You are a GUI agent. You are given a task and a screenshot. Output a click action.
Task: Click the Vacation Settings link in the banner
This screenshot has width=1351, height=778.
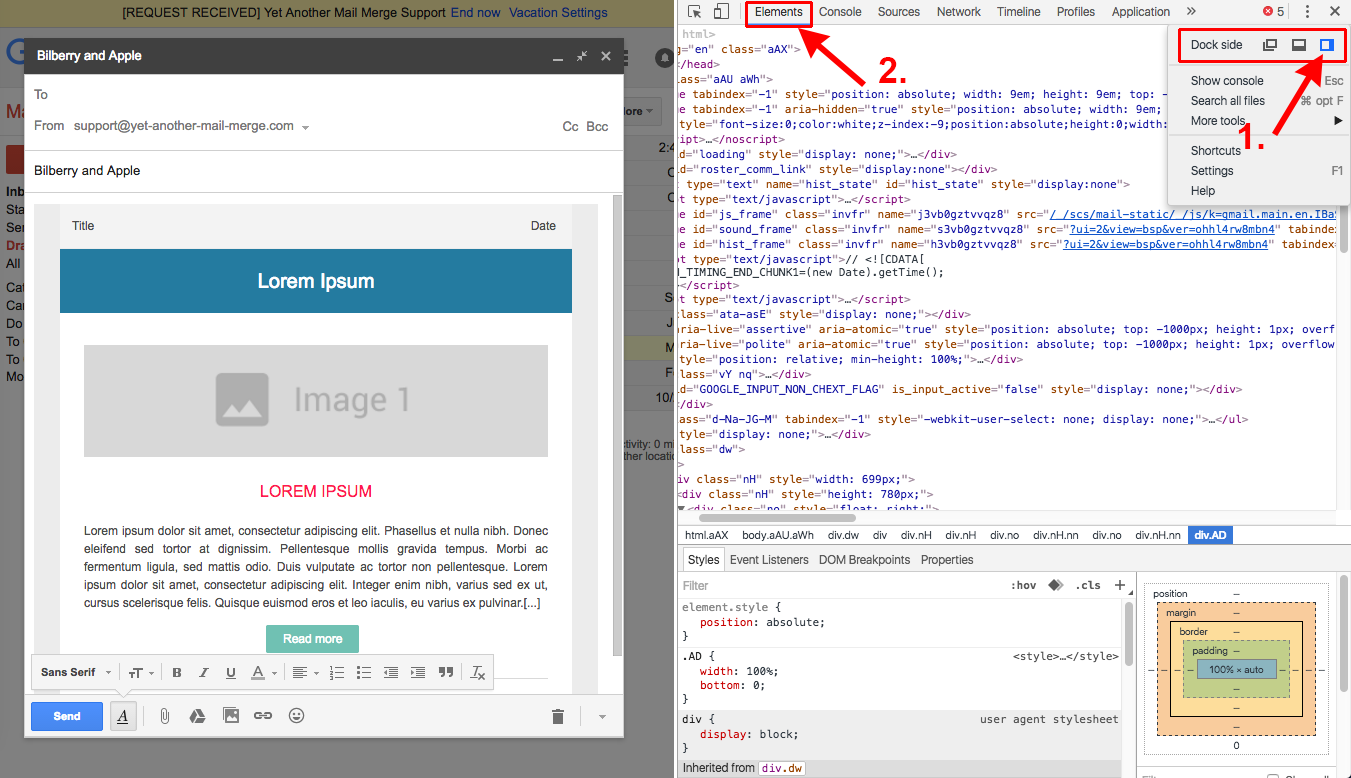(557, 12)
